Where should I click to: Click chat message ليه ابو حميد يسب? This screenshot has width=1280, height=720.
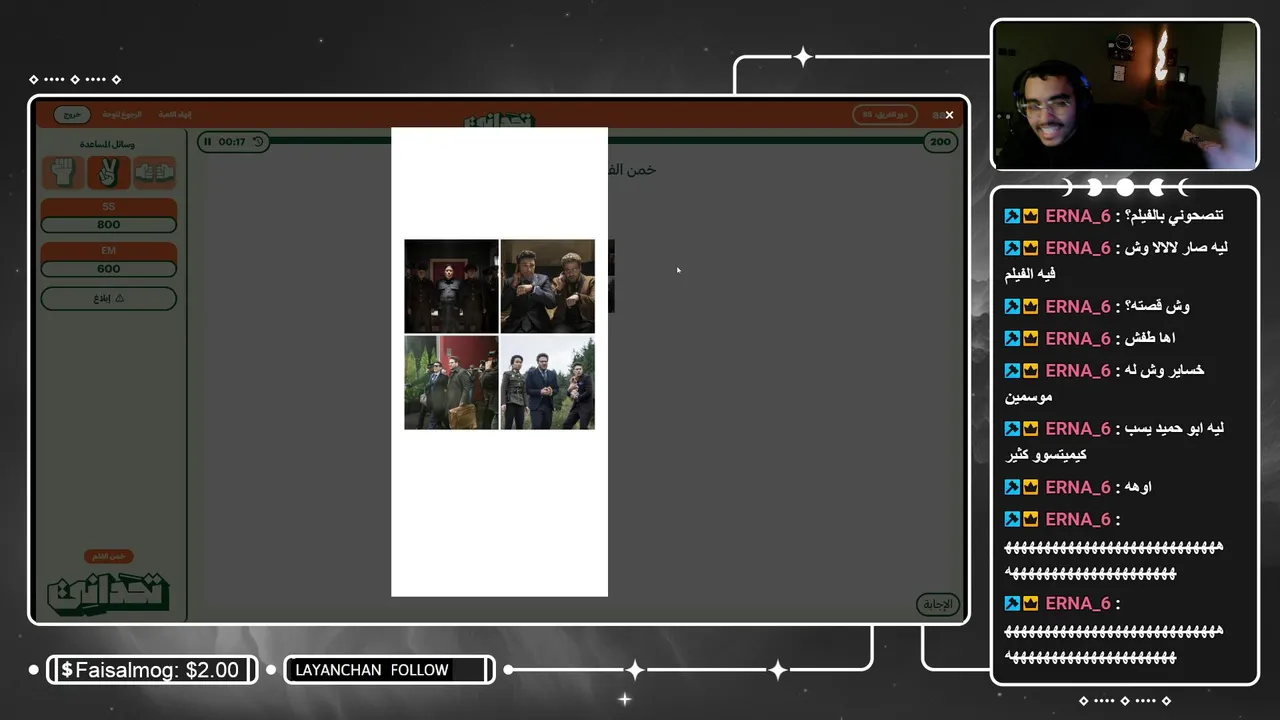point(1174,428)
